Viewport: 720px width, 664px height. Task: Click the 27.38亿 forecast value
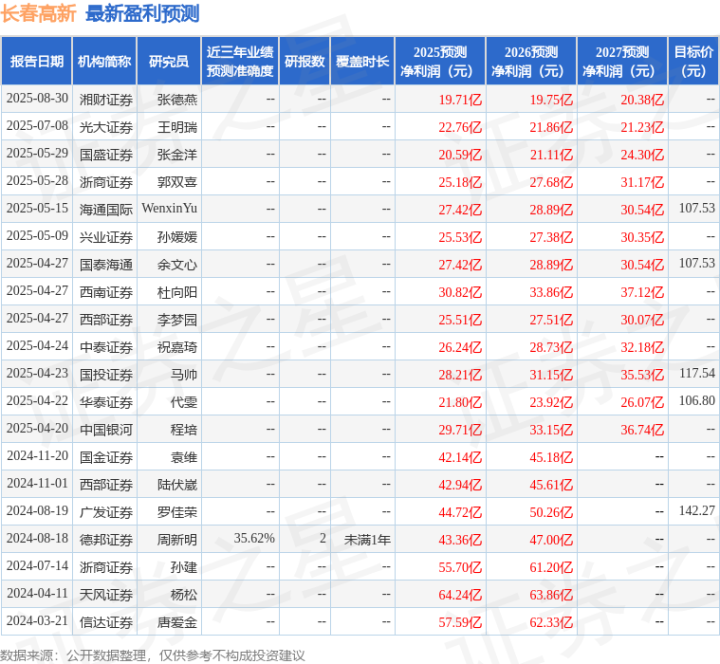[x=551, y=237]
